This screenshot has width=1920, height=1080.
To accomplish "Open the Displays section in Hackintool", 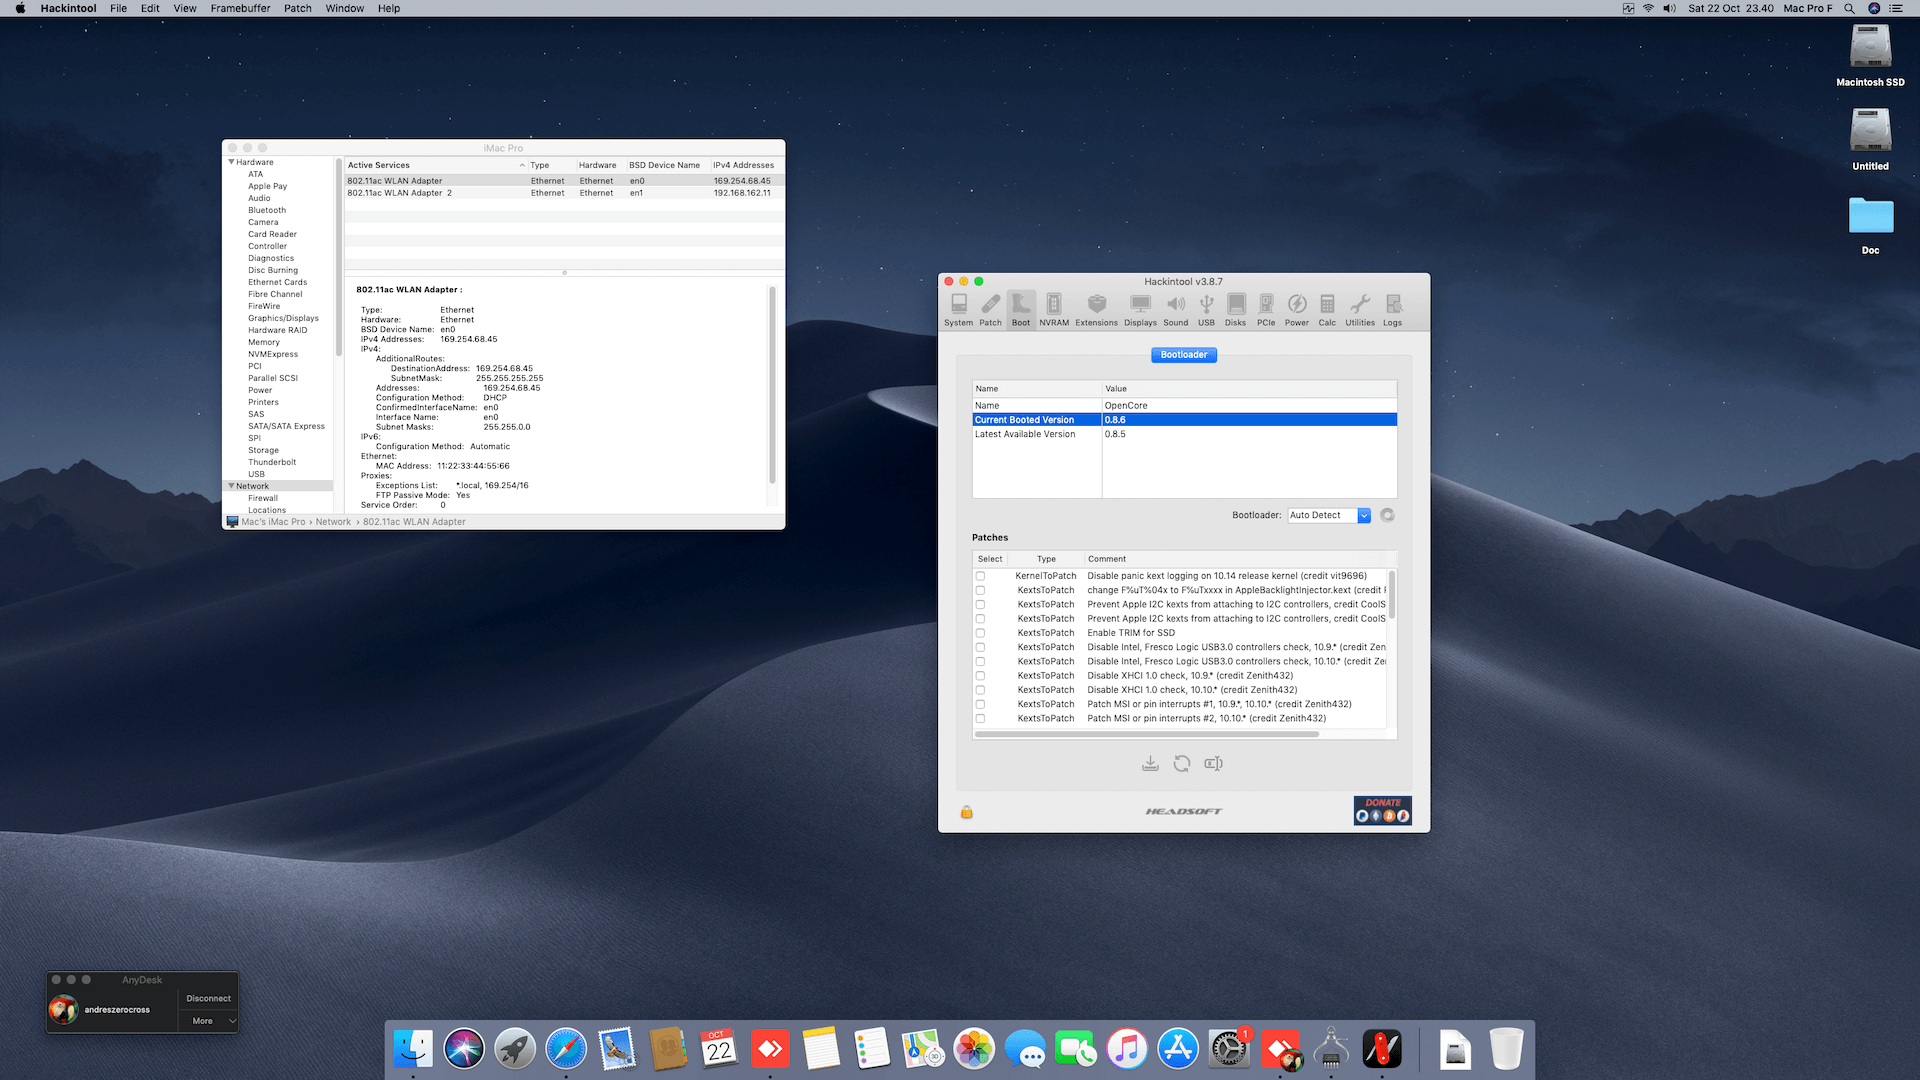I will point(1140,309).
